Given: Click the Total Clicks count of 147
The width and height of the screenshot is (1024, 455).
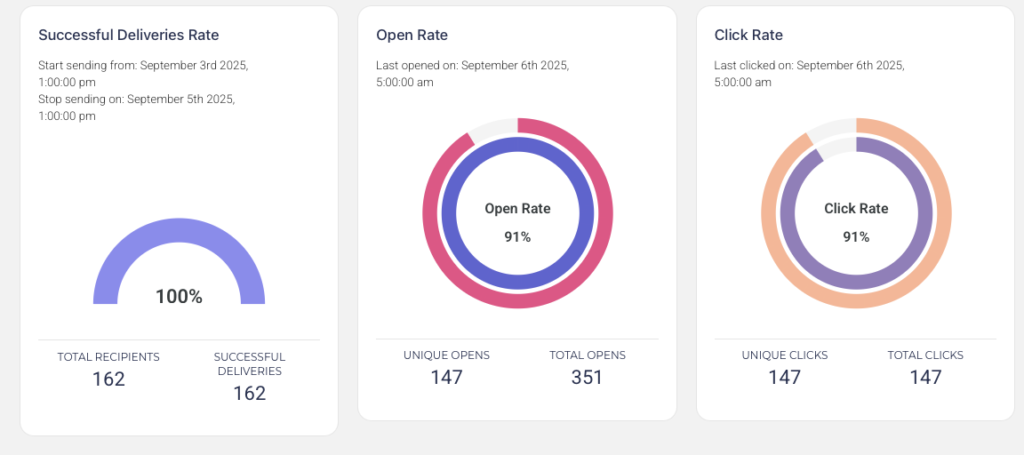Looking at the screenshot, I should click(925, 377).
